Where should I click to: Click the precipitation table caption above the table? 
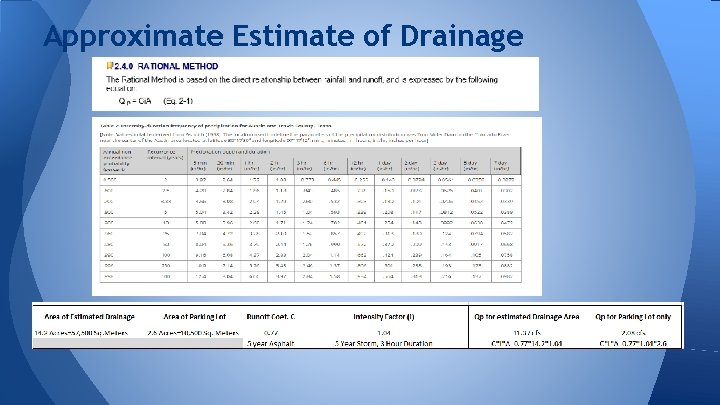(x=216, y=125)
